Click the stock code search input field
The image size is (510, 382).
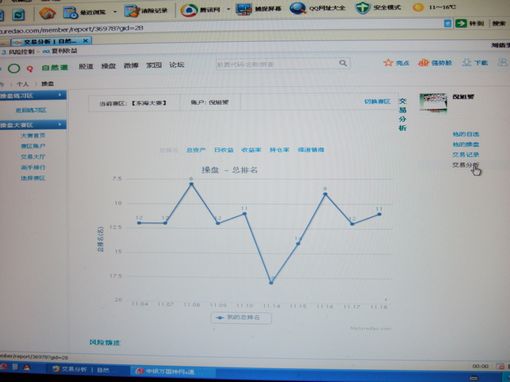pyautogui.click(x=277, y=64)
